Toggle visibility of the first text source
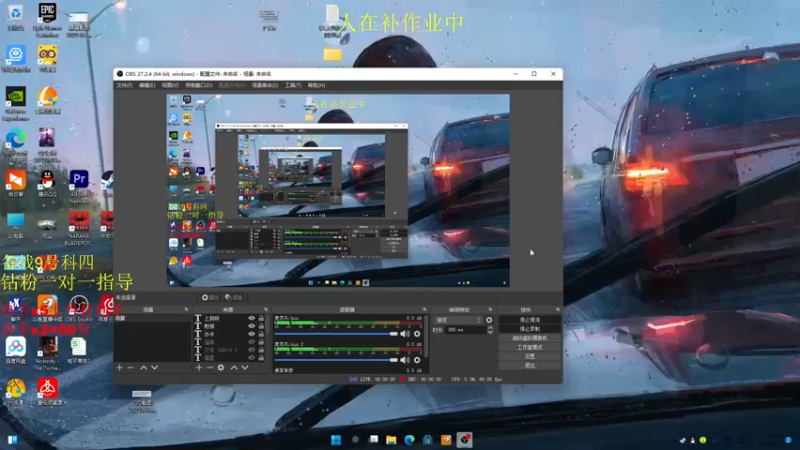This screenshot has width=800, height=450. click(252, 318)
